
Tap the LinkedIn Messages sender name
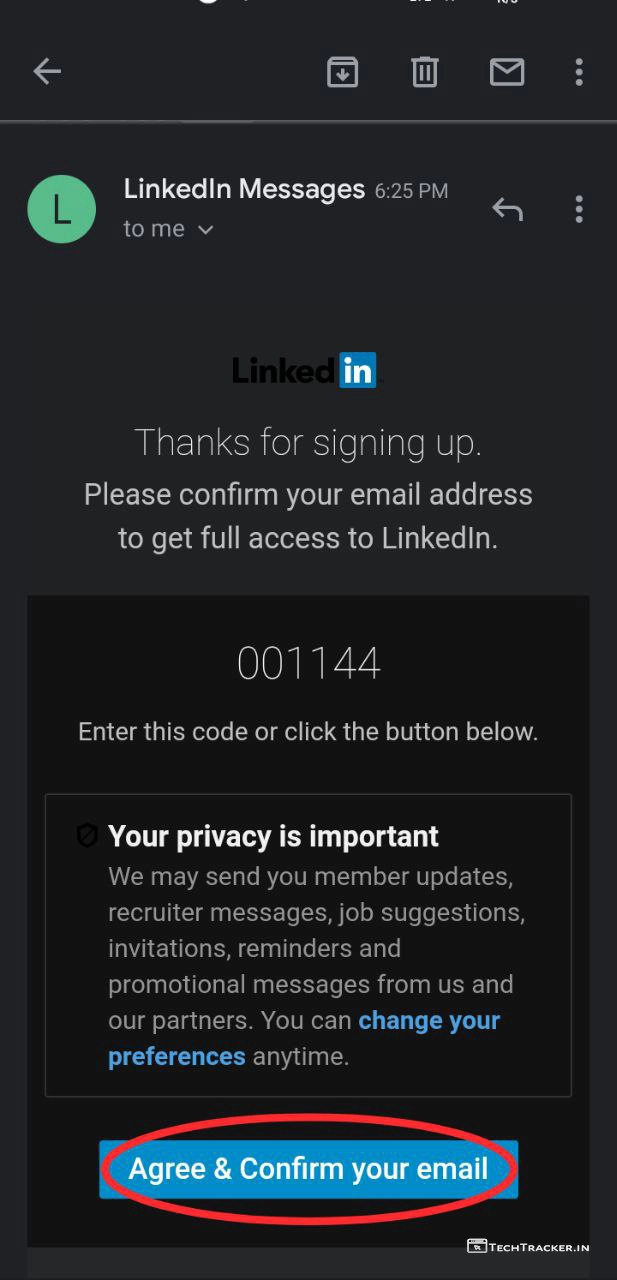(x=244, y=189)
